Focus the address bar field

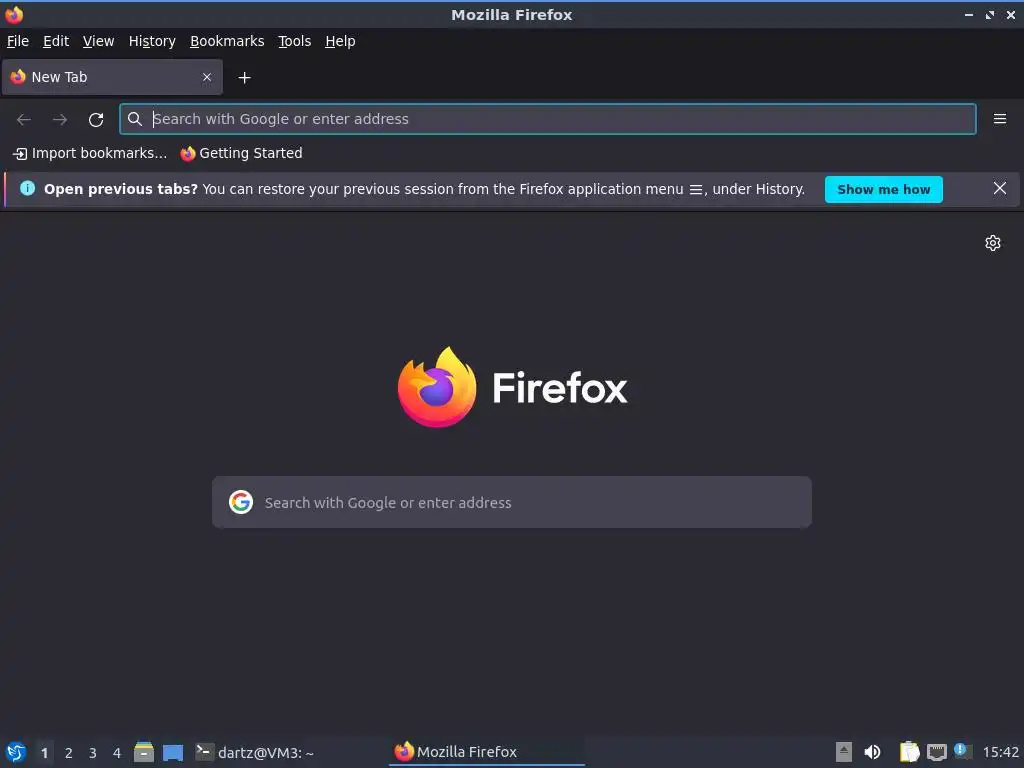(547, 119)
